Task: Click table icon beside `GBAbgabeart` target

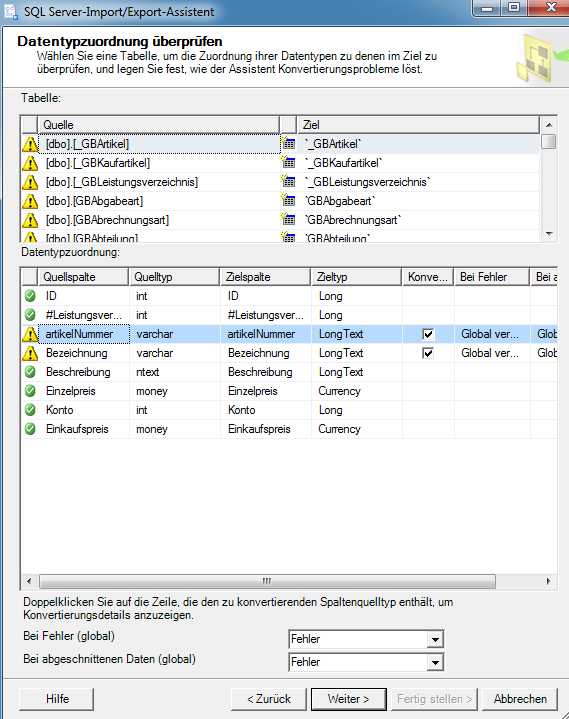Action: point(288,200)
